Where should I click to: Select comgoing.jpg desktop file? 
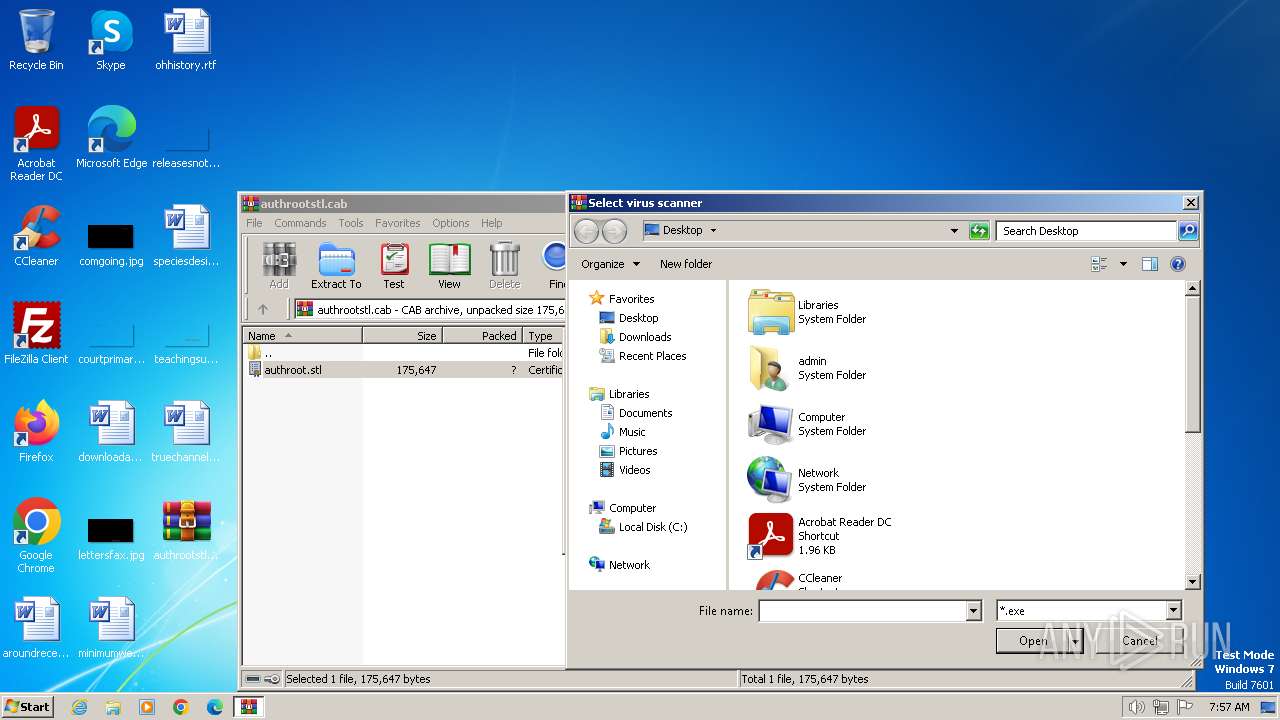pyautogui.click(x=111, y=244)
